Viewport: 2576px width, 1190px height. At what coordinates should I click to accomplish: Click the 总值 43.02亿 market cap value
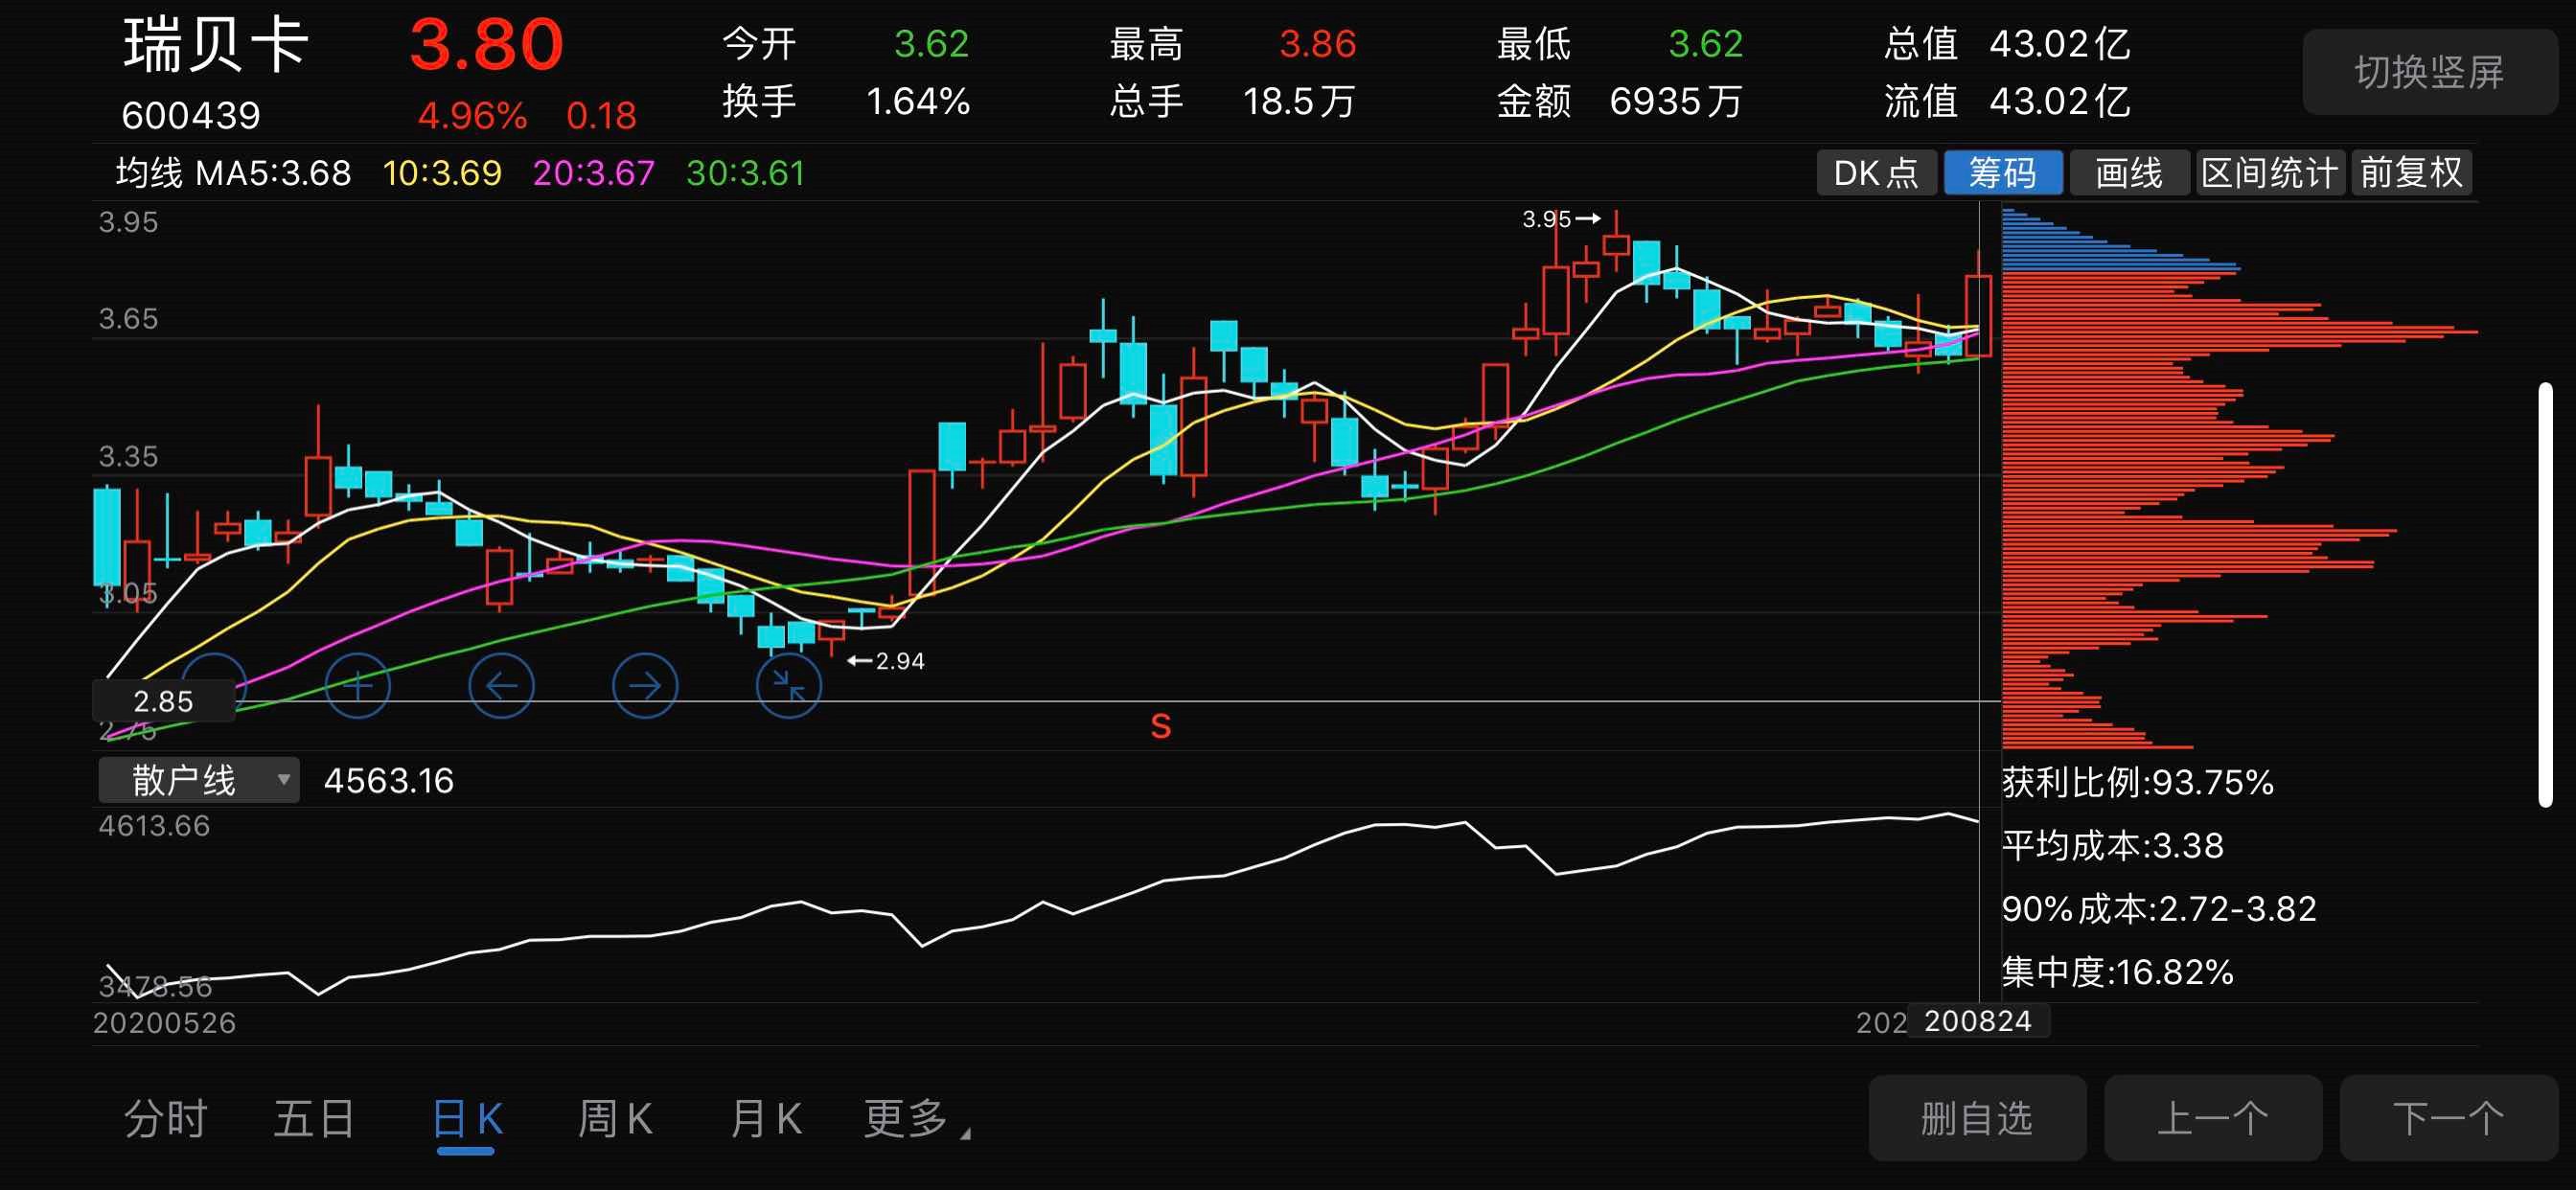[x=2060, y=44]
